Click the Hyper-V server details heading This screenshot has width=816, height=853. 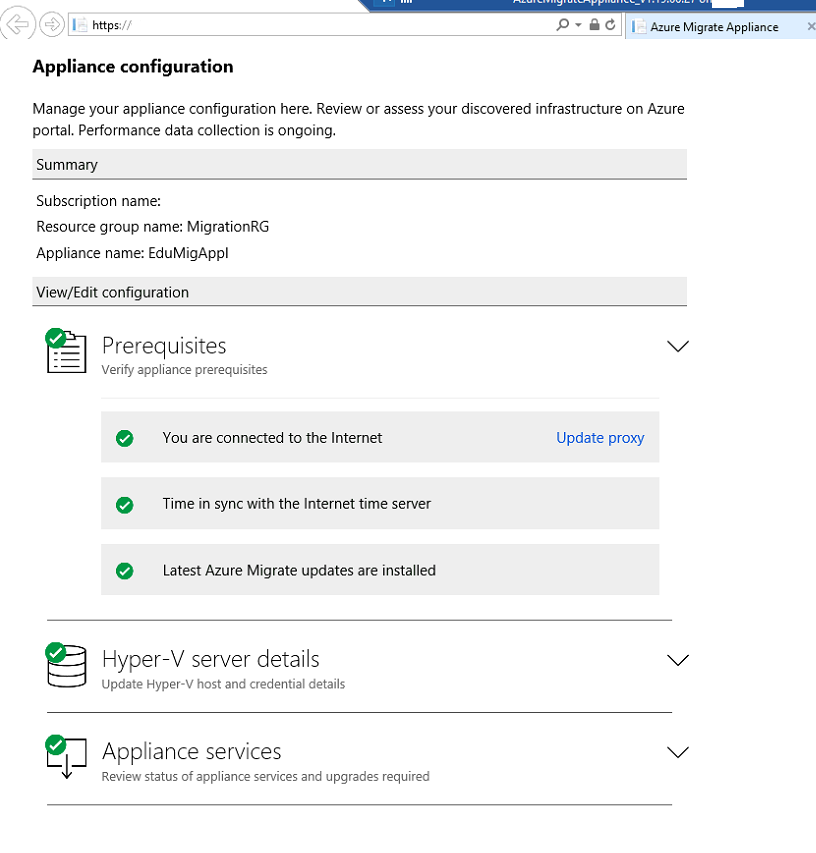(211, 660)
